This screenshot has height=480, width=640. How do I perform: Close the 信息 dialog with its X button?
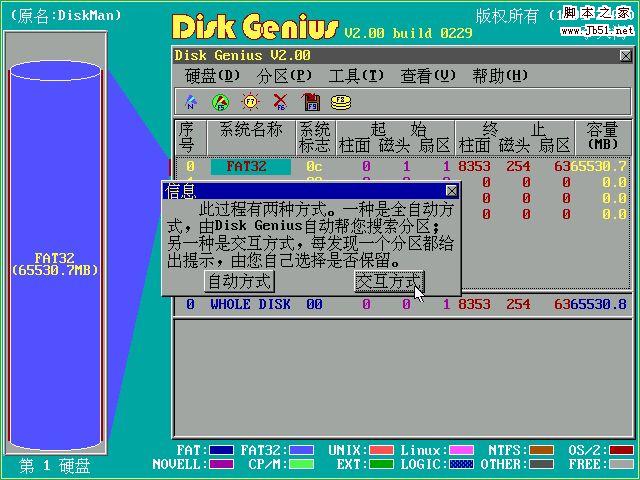coord(451,190)
